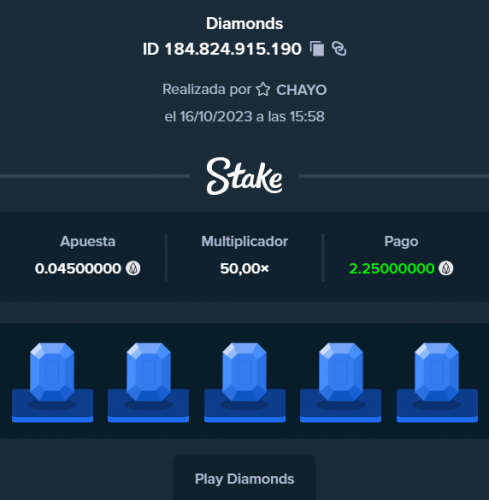The image size is (489, 500).
Task: Click the coin icon next to Apuesta amount
Action: pos(133,268)
